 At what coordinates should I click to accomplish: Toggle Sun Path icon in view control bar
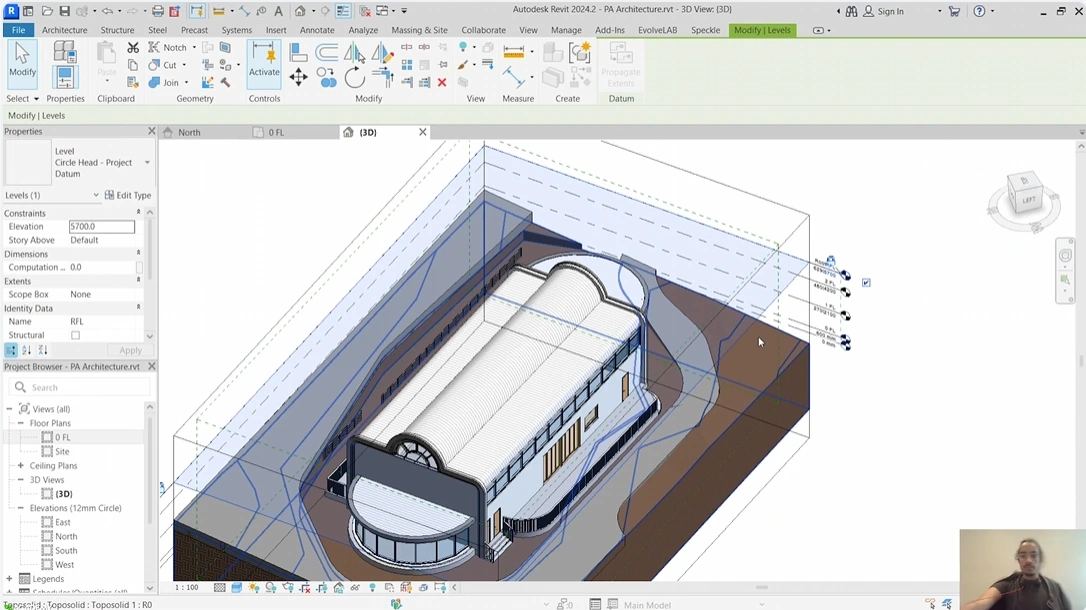pyautogui.click(x=254, y=588)
